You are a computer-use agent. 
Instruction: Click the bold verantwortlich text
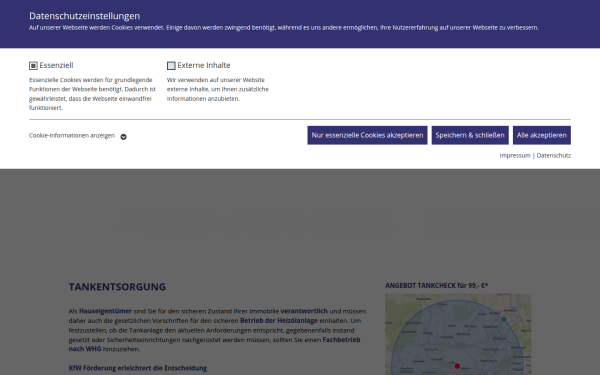click(x=304, y=311)
